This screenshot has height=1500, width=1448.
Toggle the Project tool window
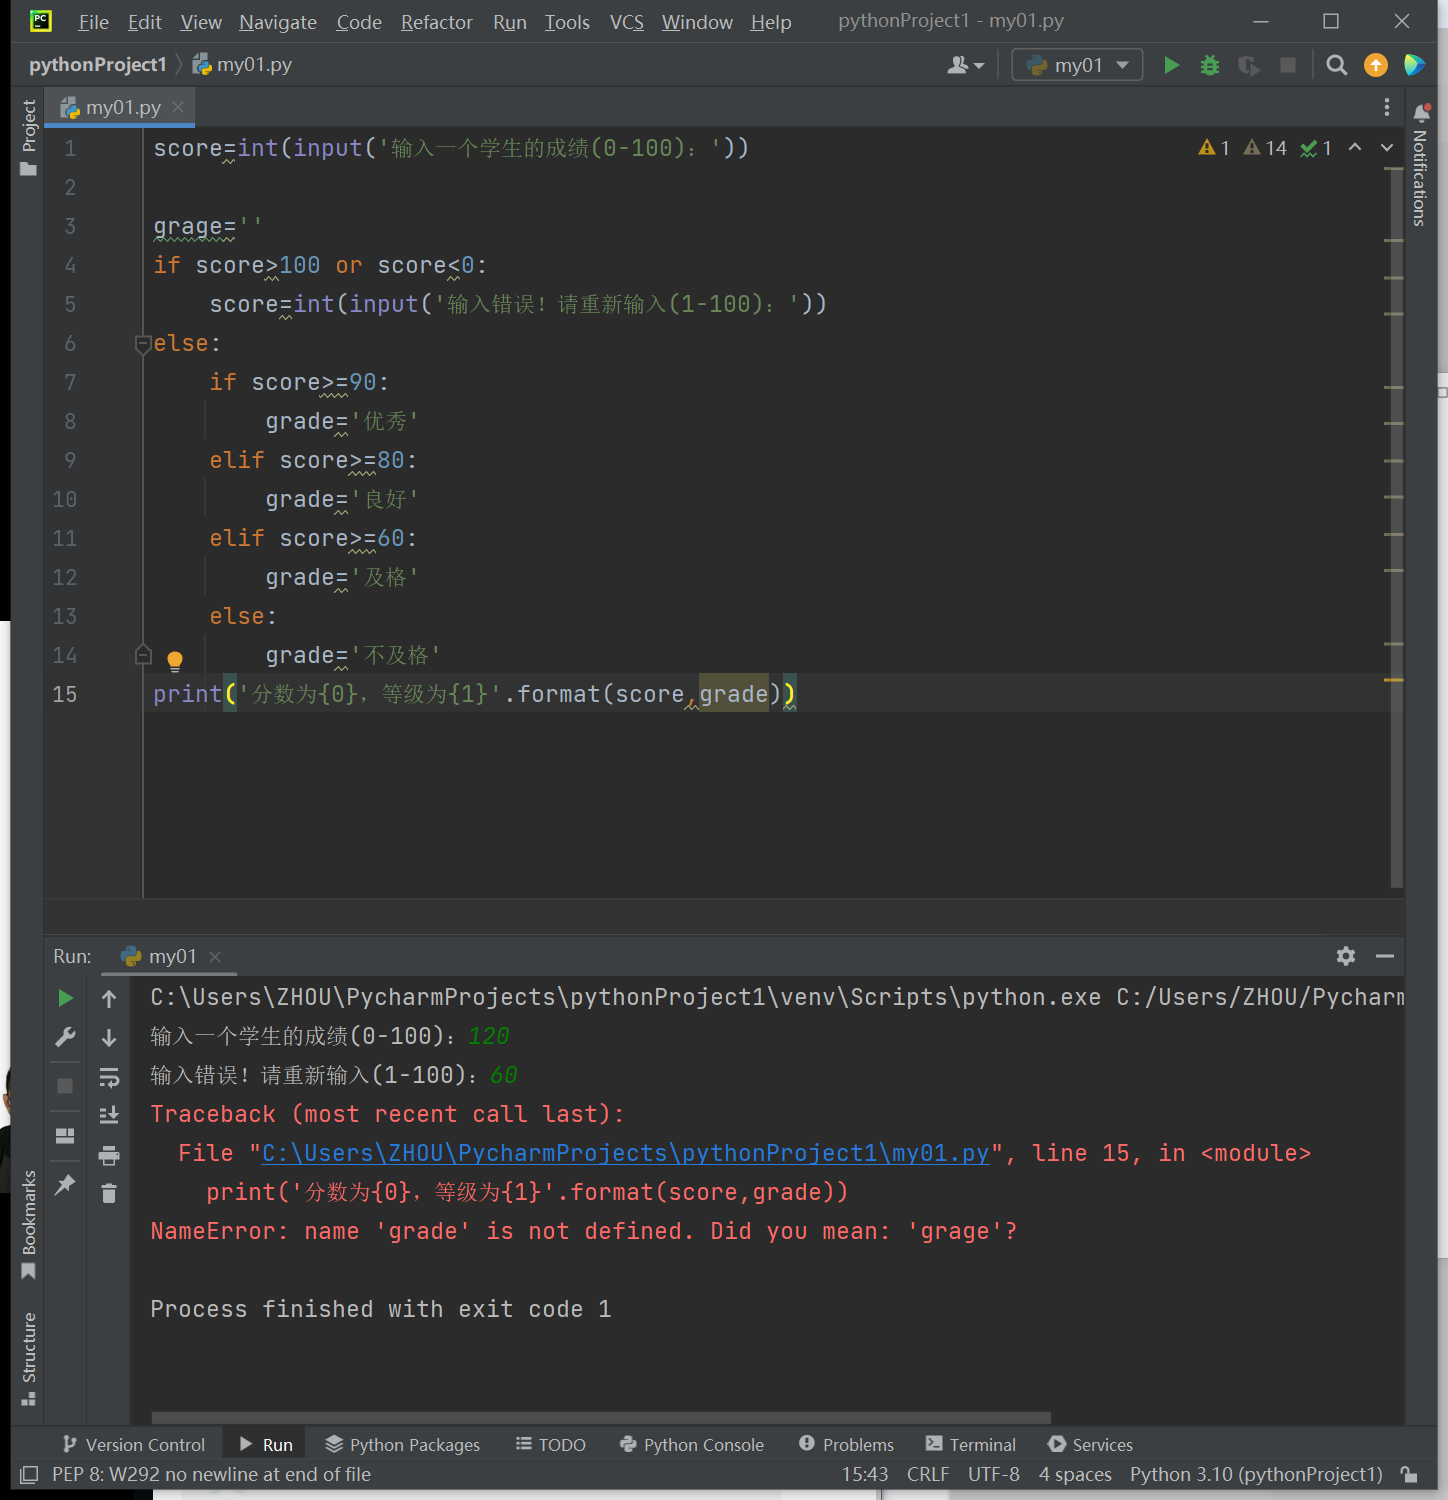tap(28, 137)
